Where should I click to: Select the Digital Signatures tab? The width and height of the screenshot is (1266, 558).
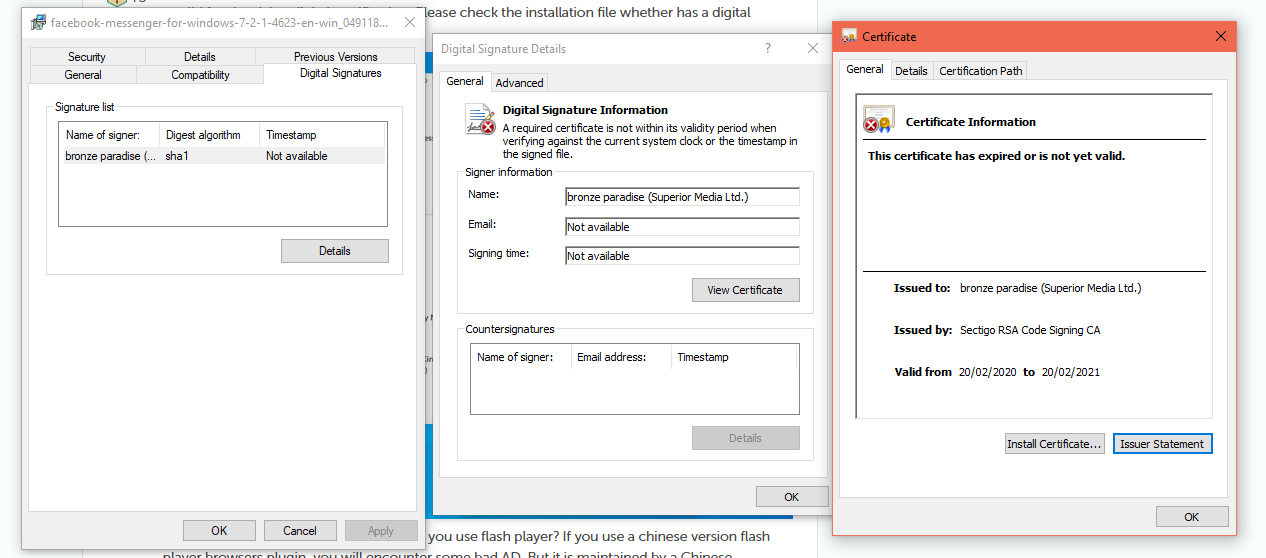340,74
